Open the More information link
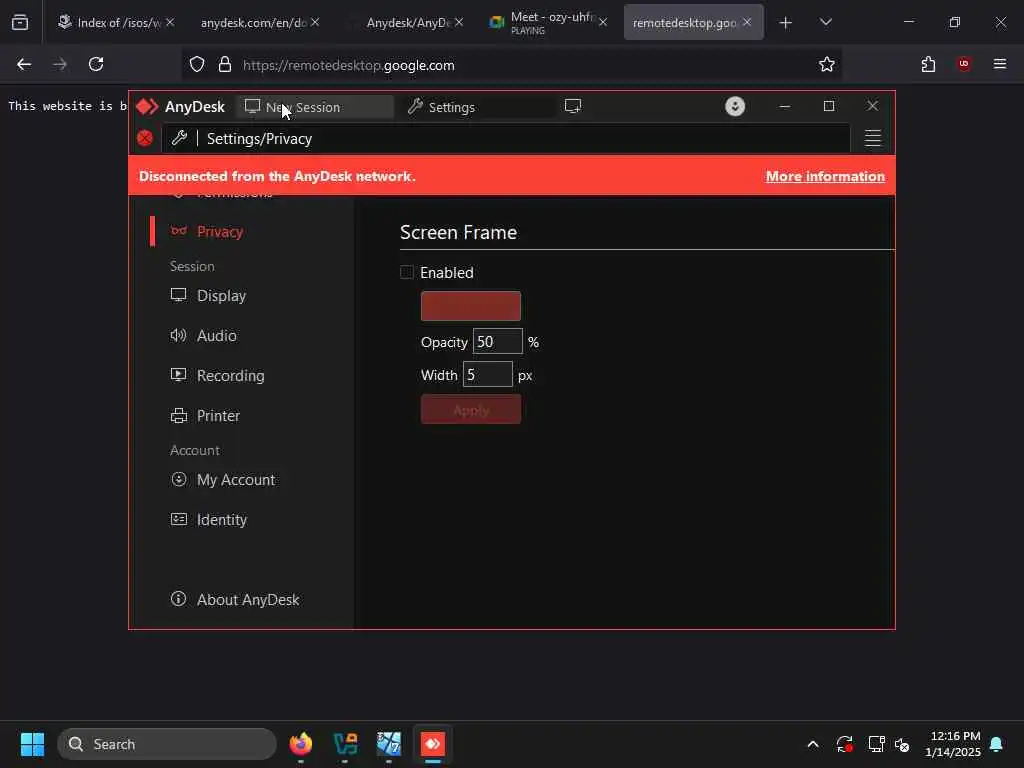The image size is (1024, 768). point(825,176)
